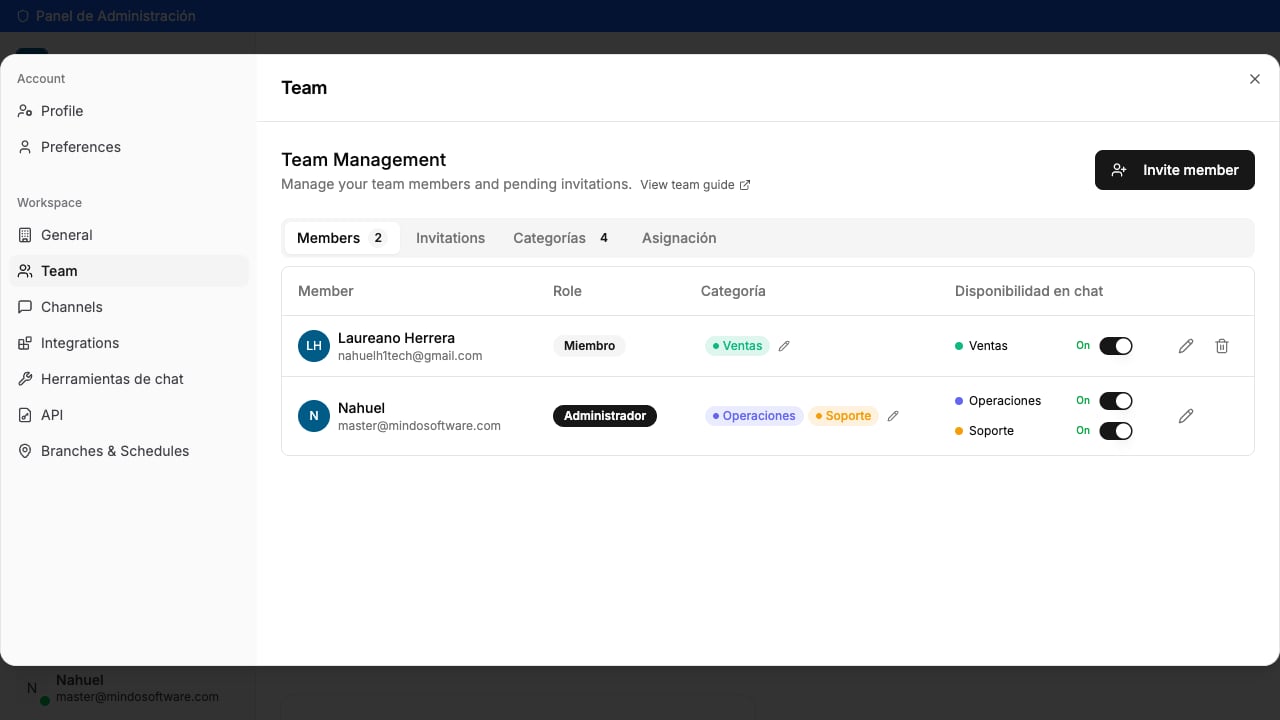Click the edit pencil for Nahuel's row
Image resolution: width=1280 pixels, height=720 pixels.
tap(1186, 416)
